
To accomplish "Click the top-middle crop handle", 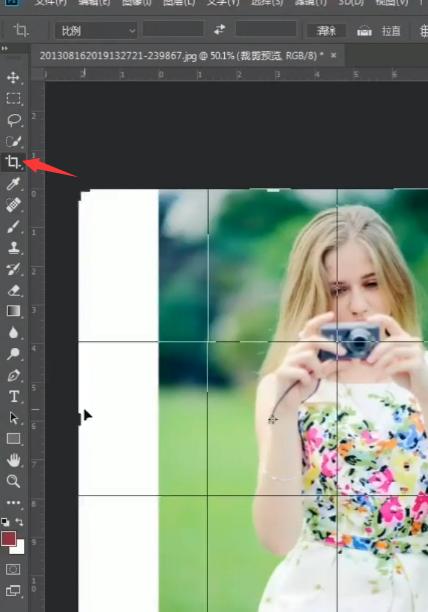I will tap(273, 190).
